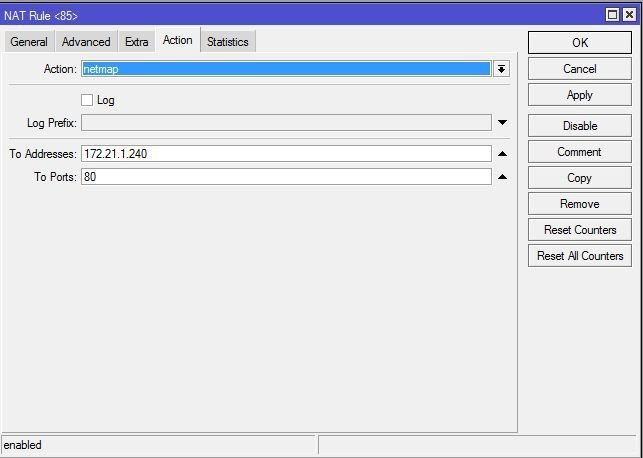Image resolution: width=643 pixels, height=458 pixels.
Task: Open the Extra tab
Action: [136, 42]
